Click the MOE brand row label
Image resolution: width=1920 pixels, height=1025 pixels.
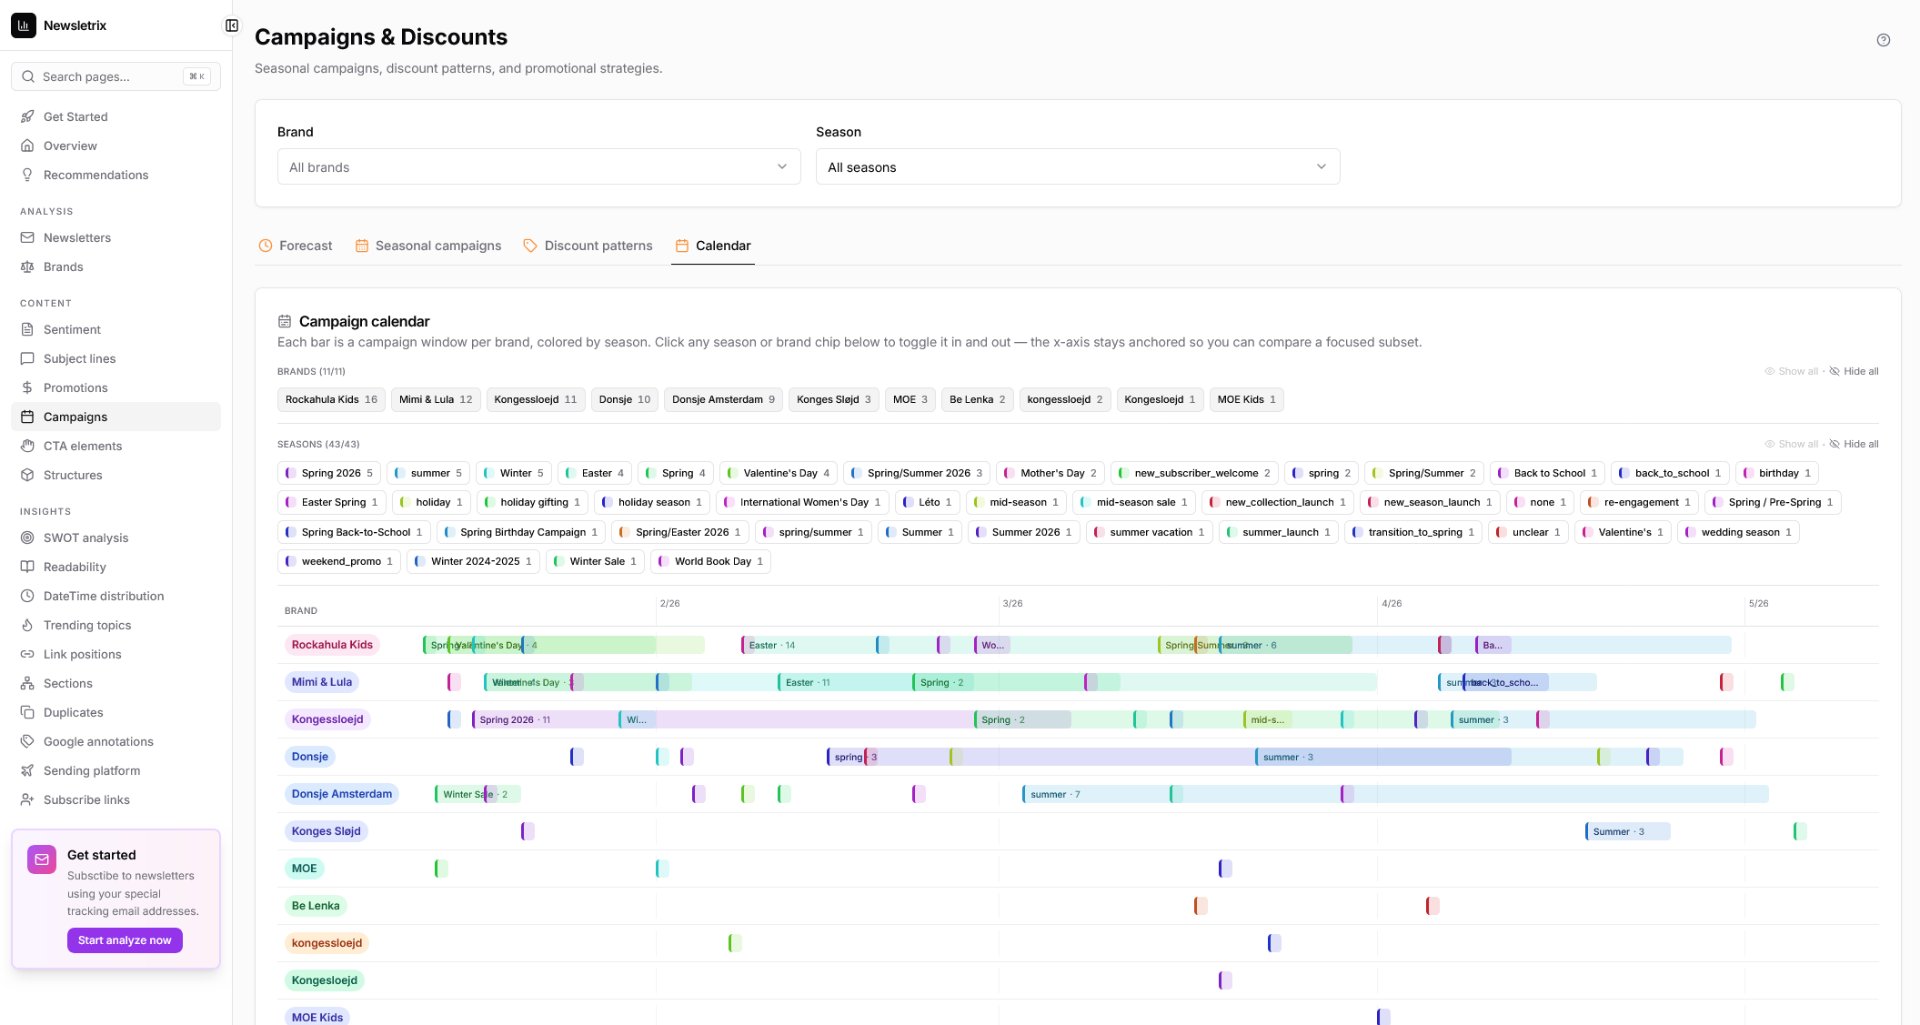click(304, 869)
